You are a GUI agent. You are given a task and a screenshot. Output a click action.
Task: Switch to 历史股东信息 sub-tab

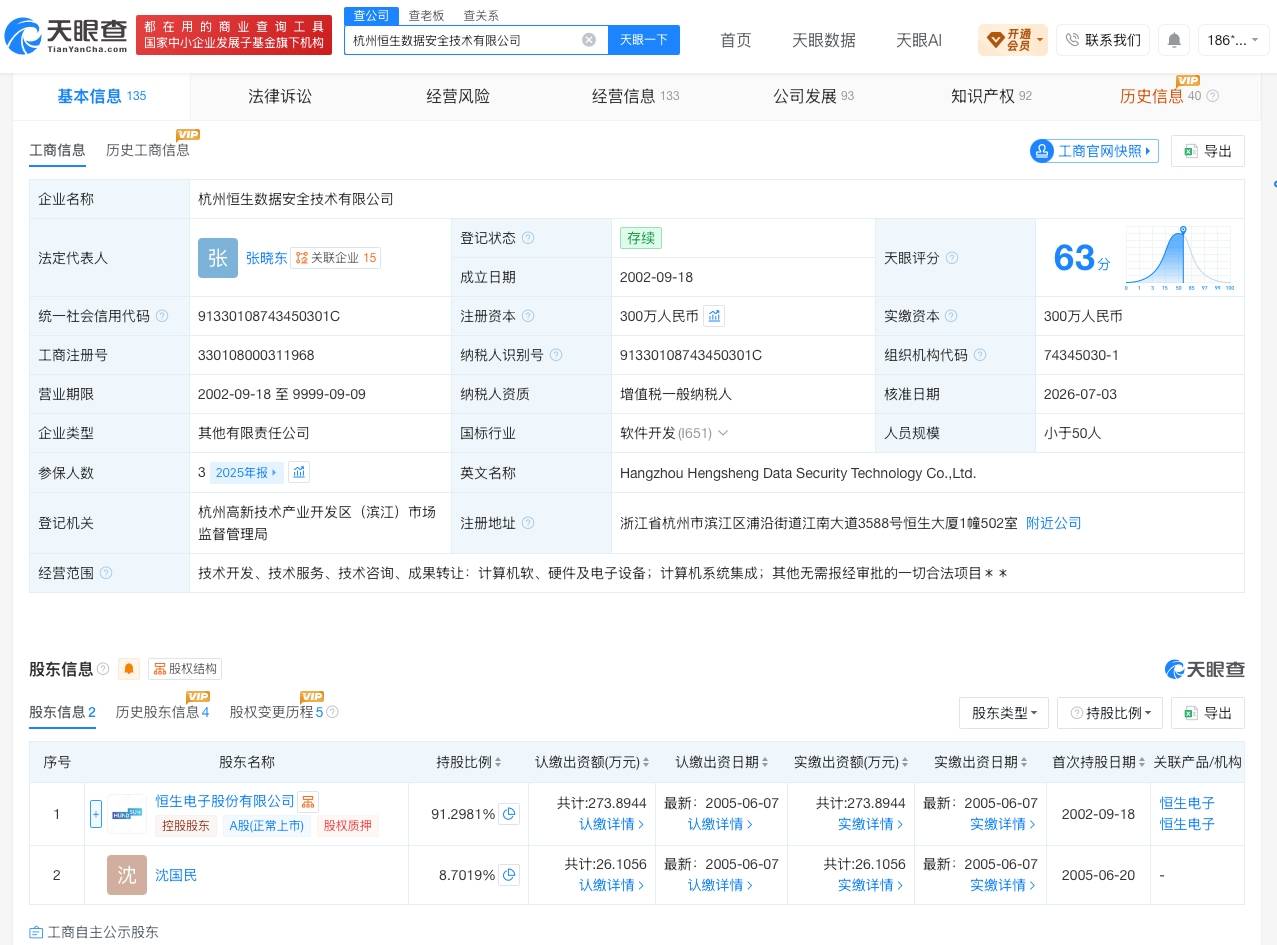point(163,712)
